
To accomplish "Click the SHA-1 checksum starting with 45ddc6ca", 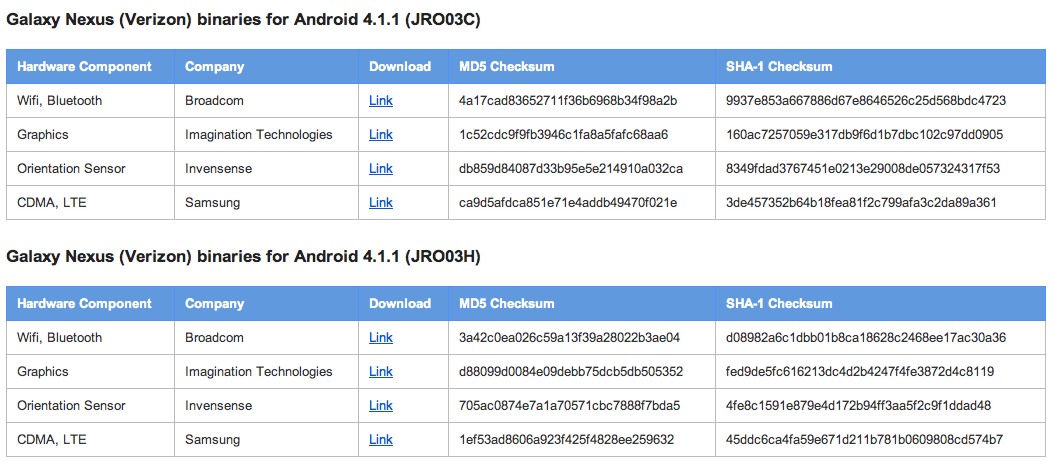I will [865, 440].
